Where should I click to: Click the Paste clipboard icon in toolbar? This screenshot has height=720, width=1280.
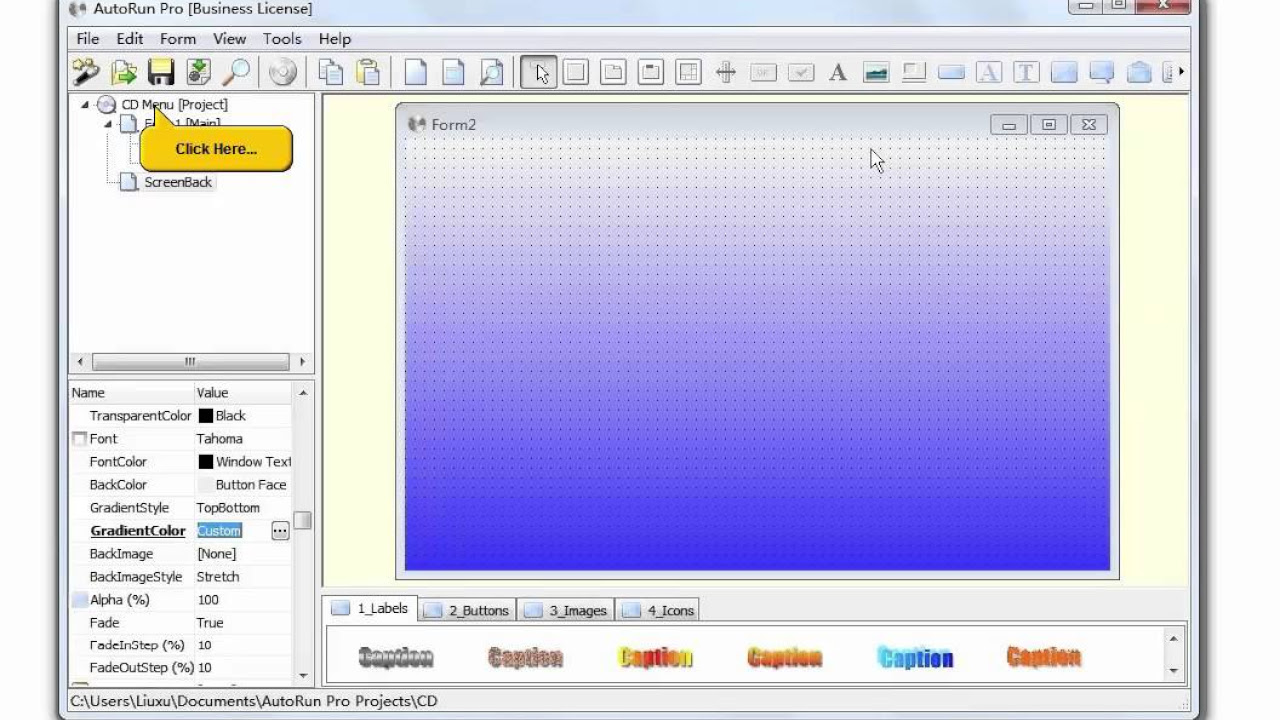368,72
